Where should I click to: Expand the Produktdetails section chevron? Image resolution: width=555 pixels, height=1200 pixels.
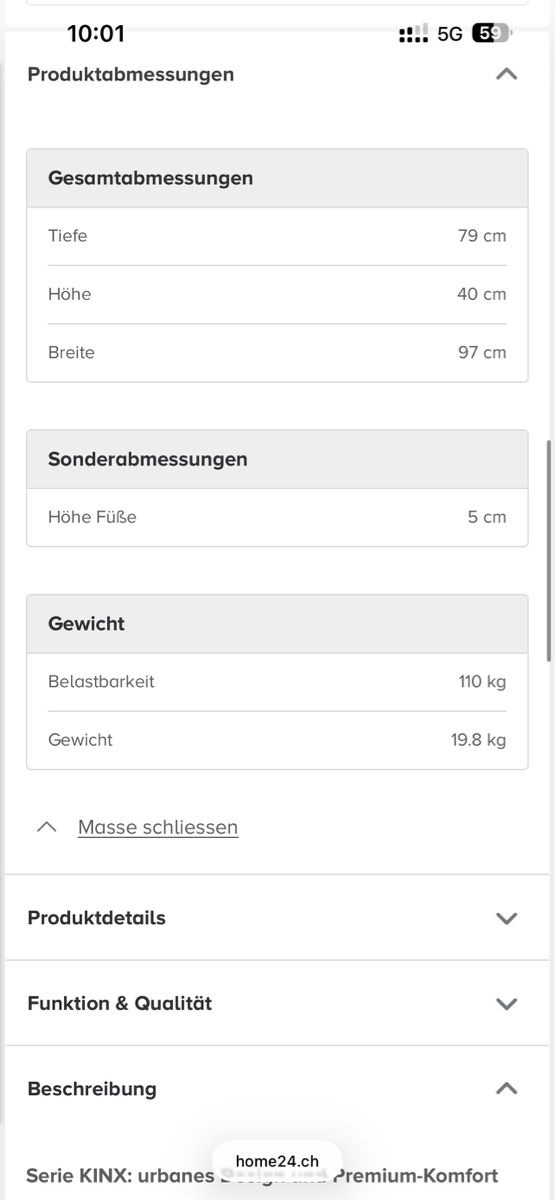tap(507, 918)
